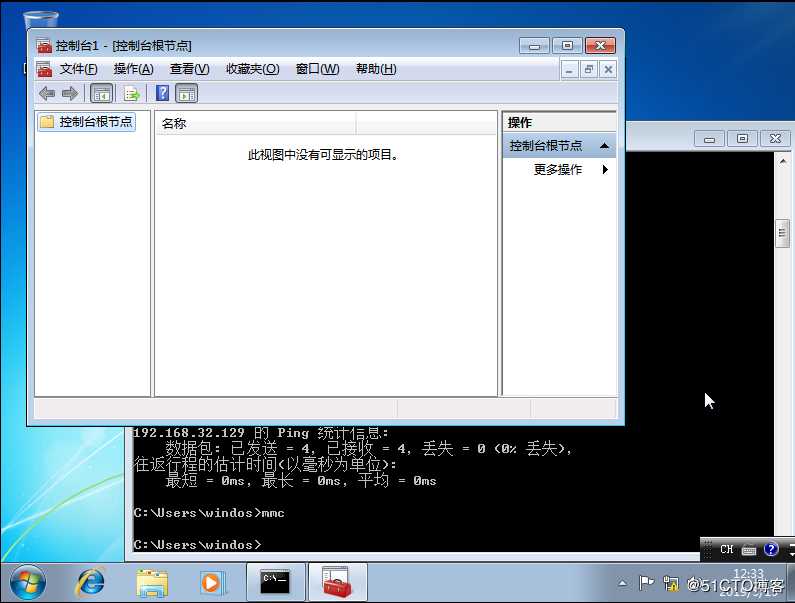Click the command prompt scrollbar up arrow
This screenshot has height=603, width=795.
coord(783,161)
